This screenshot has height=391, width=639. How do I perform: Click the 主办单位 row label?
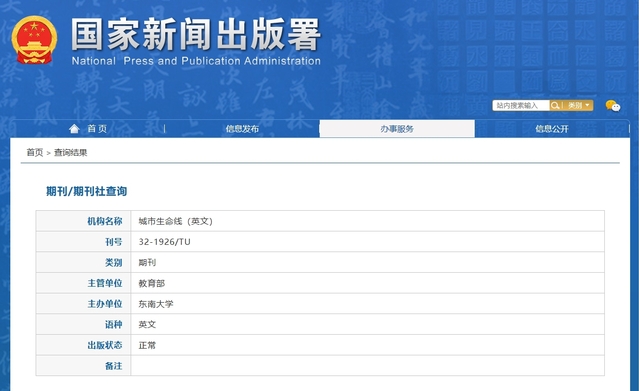click(x=105, y=304)
